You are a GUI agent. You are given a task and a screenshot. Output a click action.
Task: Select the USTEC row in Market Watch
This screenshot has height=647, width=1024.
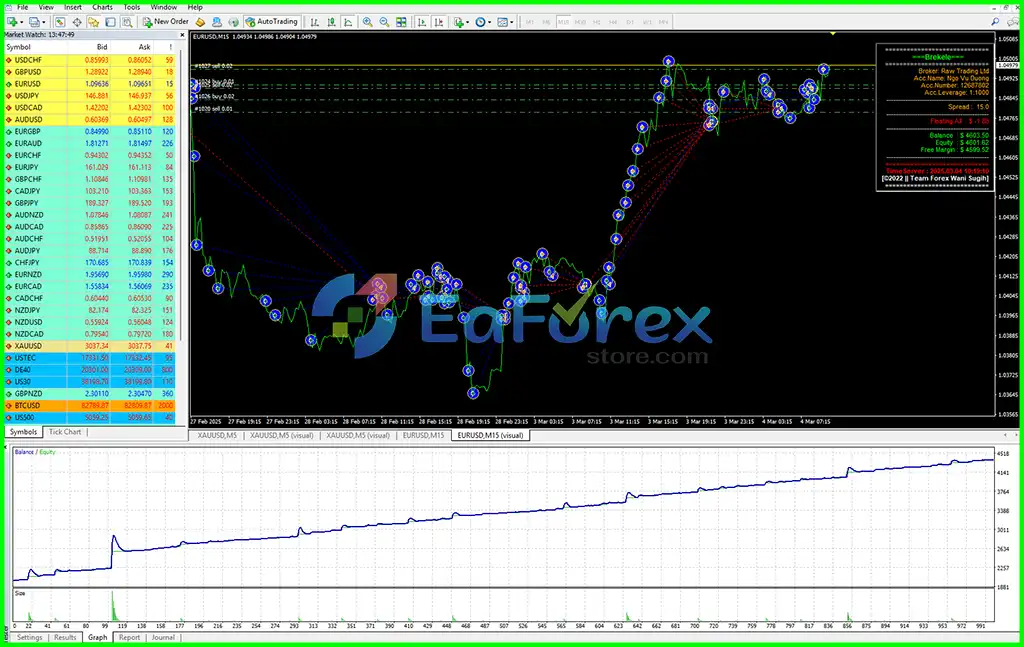90,358
